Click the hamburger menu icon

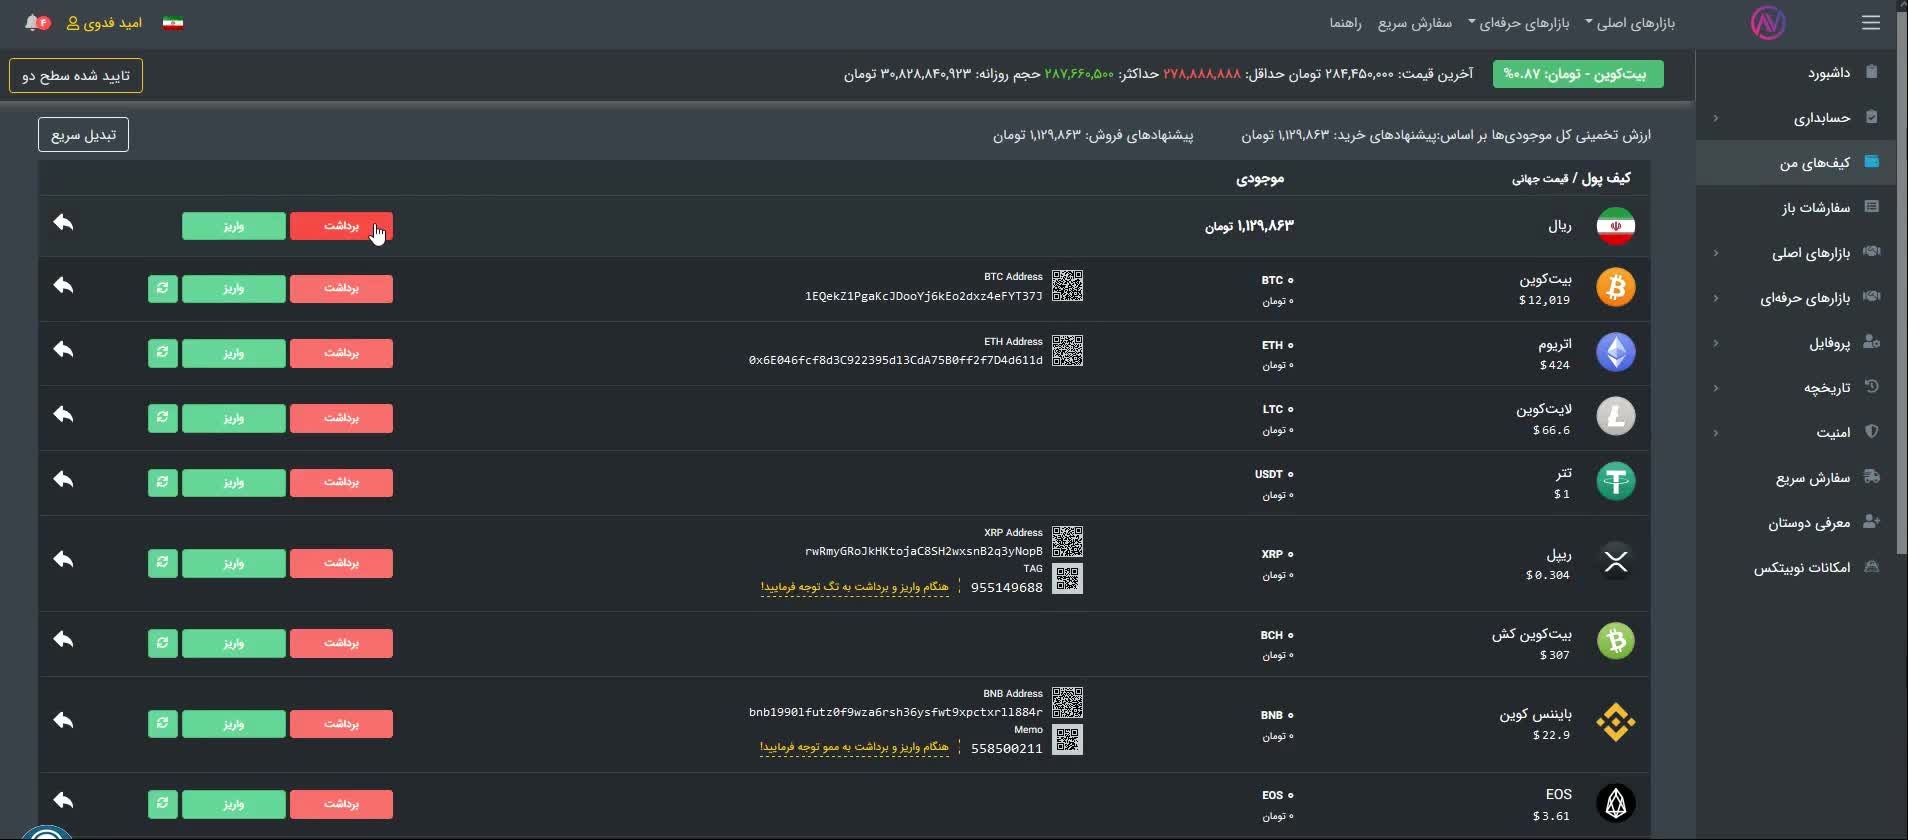pyautogui.click(x=1870, y=23)
